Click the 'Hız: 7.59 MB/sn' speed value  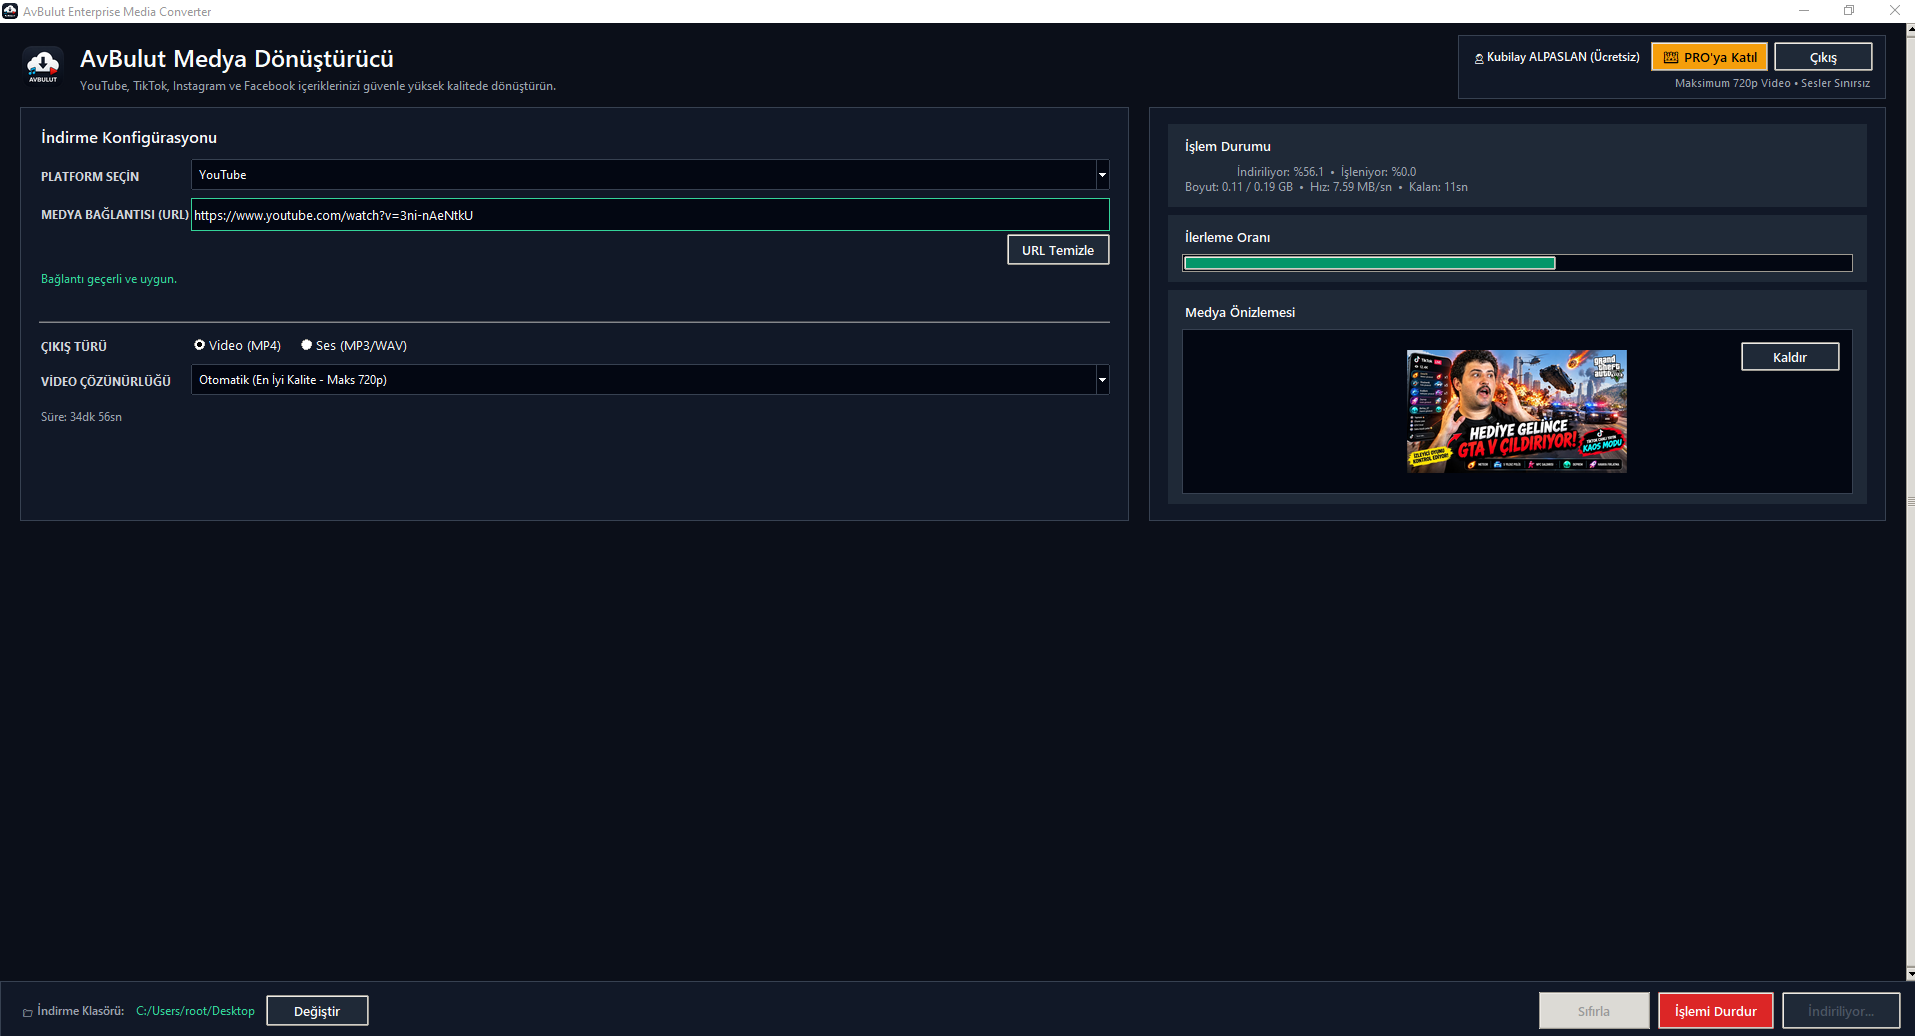coord(1351,187)
